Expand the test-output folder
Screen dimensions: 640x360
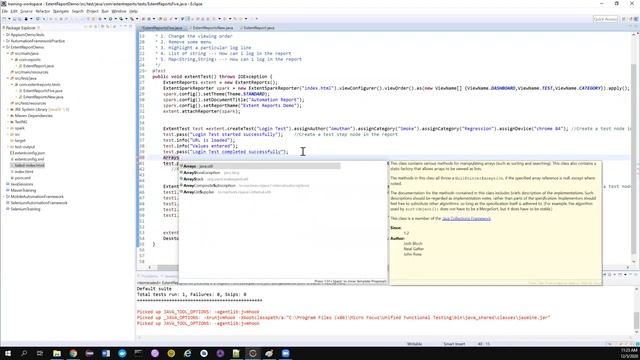click(8, 147)
